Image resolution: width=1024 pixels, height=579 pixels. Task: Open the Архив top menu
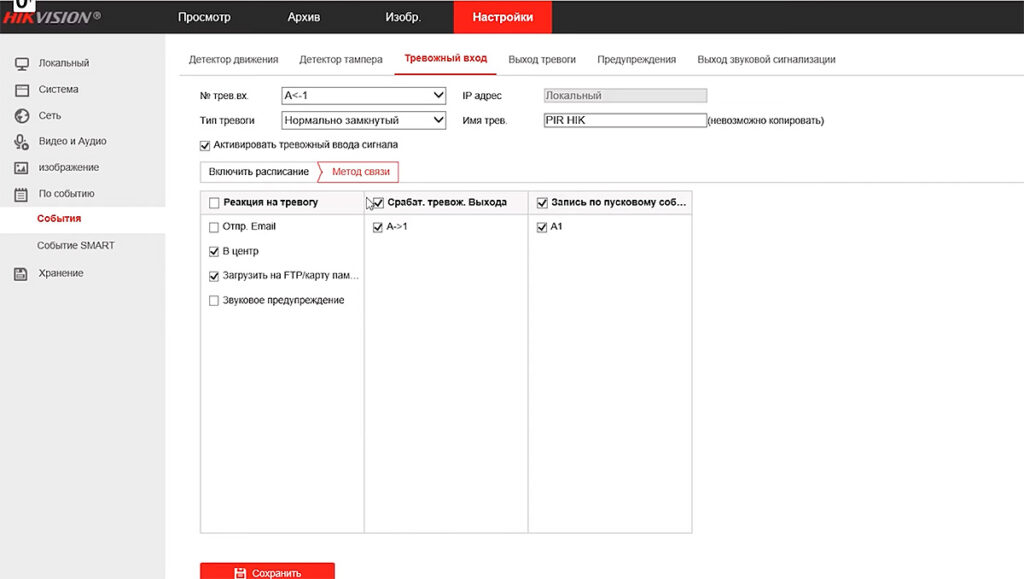pyautogui.click(x=304, y=17)
